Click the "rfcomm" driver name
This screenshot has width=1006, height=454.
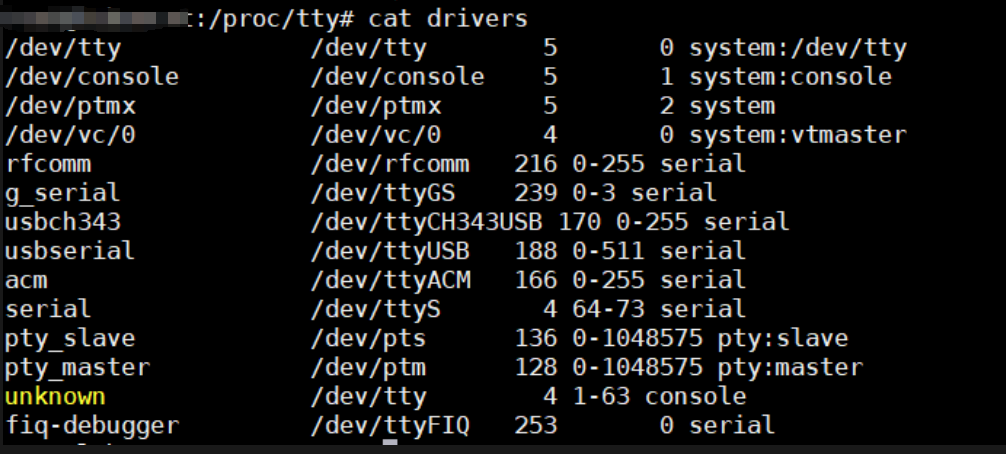48,163
